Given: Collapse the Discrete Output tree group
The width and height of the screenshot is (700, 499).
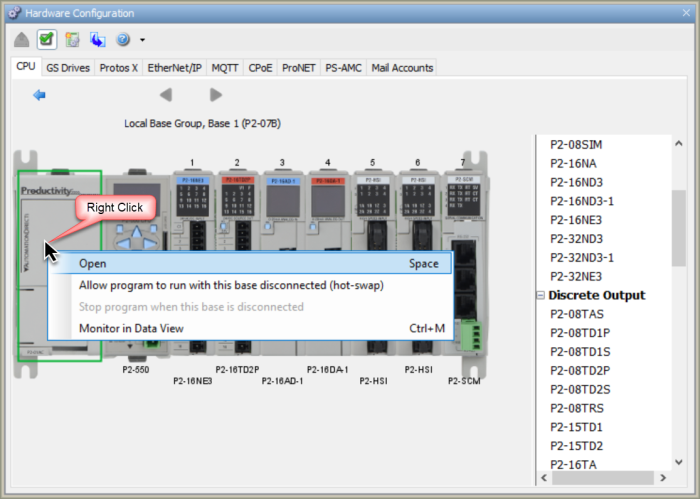Looking at the screenshot, I should (541, 296).
